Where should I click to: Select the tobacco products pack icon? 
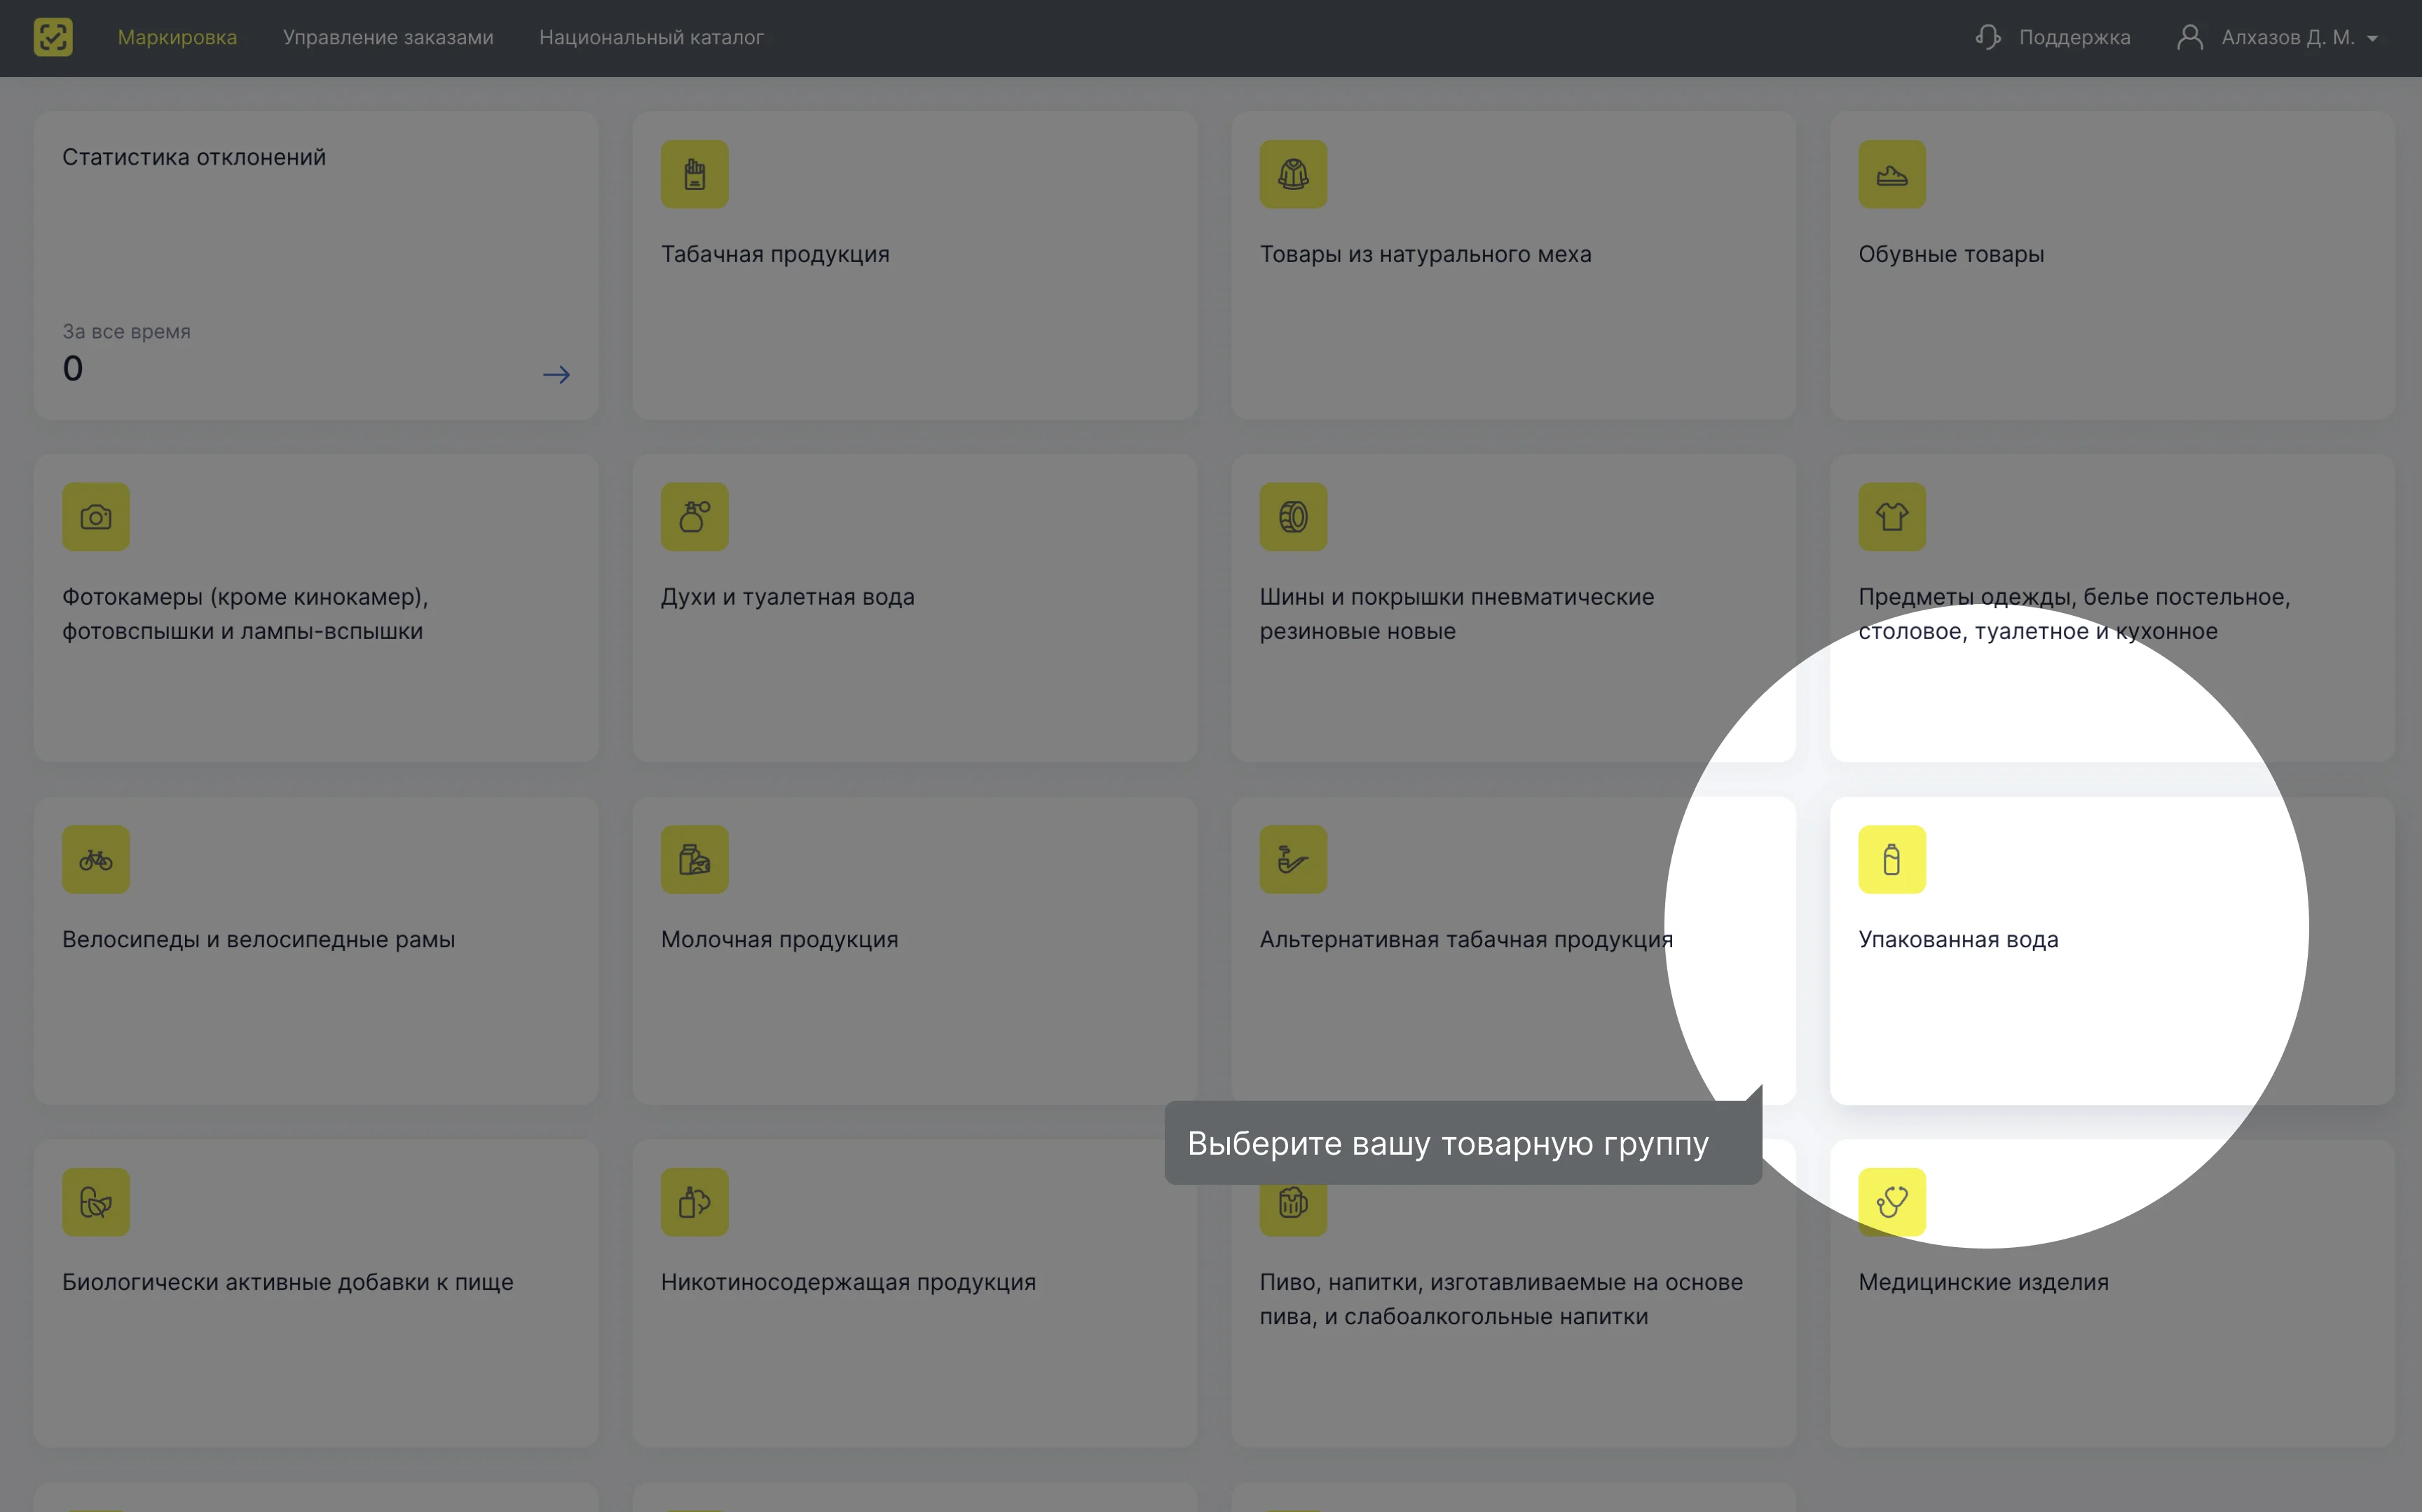tap(694, 174)
